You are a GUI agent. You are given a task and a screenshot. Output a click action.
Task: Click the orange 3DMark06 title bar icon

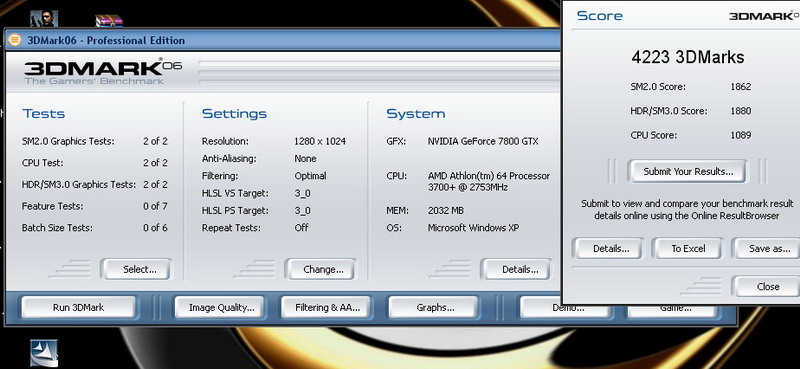pyautogui.click(x=14, y=40)
